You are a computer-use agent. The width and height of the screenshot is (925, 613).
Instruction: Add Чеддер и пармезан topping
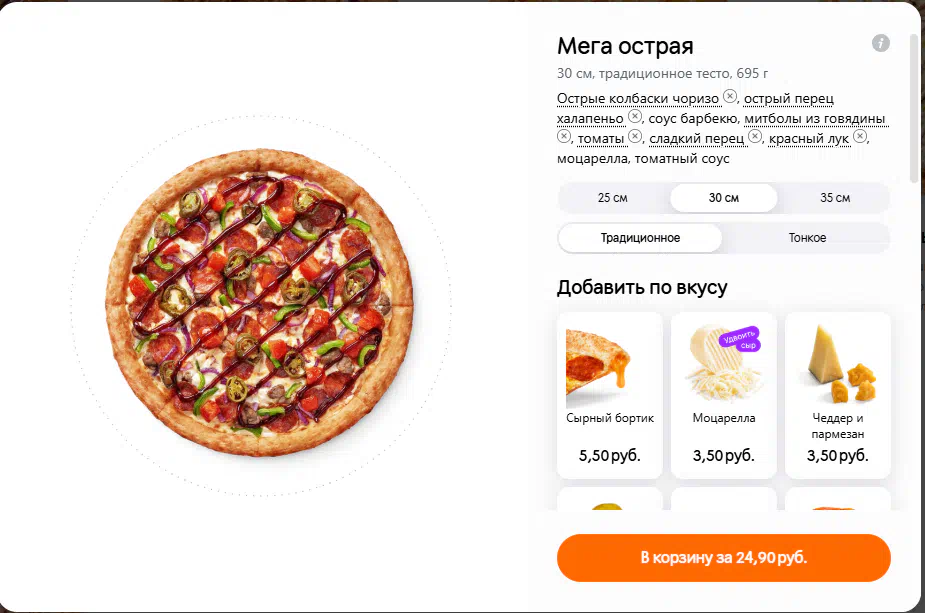(838, 395)
